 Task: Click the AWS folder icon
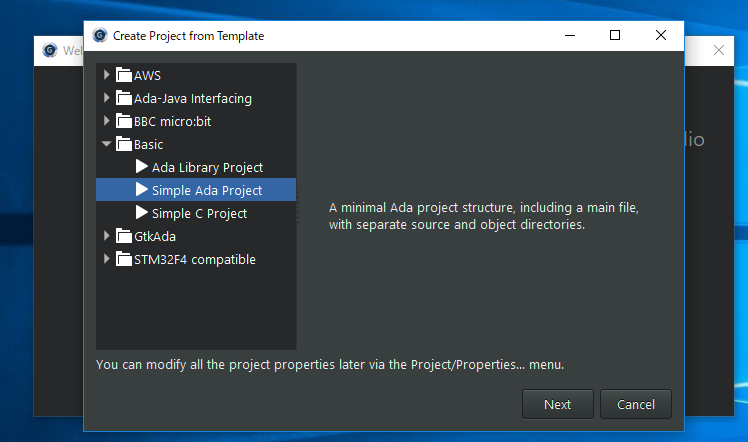pyautogui.click(x=124, y=75)
